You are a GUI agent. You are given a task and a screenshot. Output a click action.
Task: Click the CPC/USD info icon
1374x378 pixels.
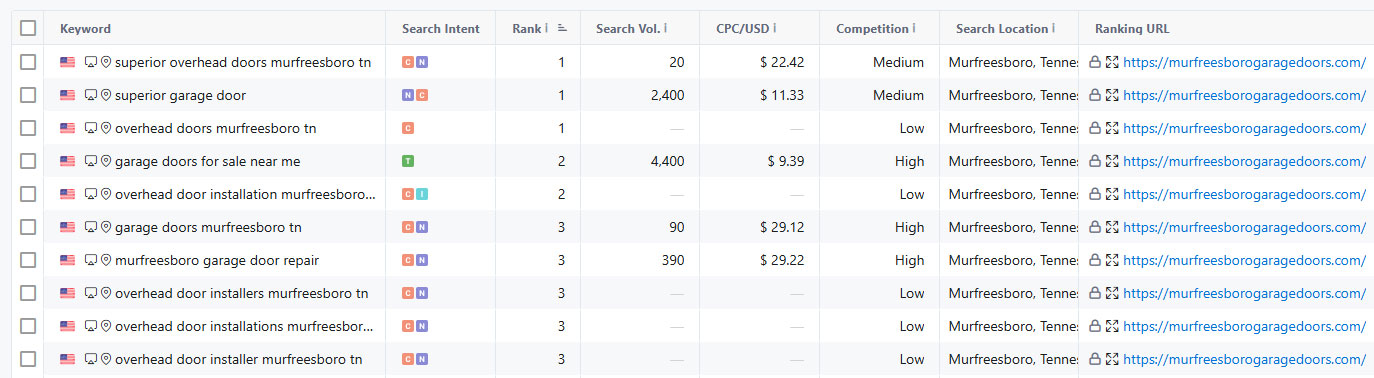pyautogui.click(x=774, y=28)
